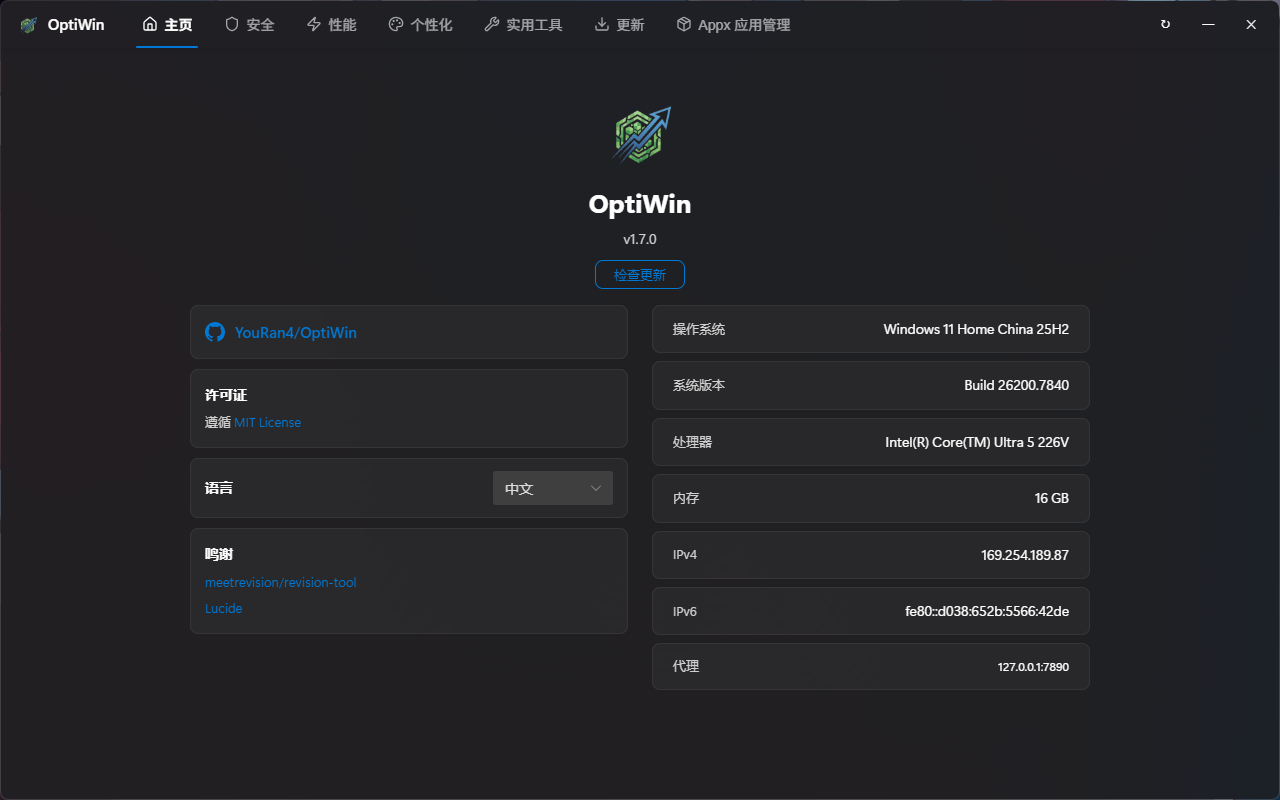Click the home icon on the 主页 tab
Viewport: 1280px width, 800px height.
150,24
